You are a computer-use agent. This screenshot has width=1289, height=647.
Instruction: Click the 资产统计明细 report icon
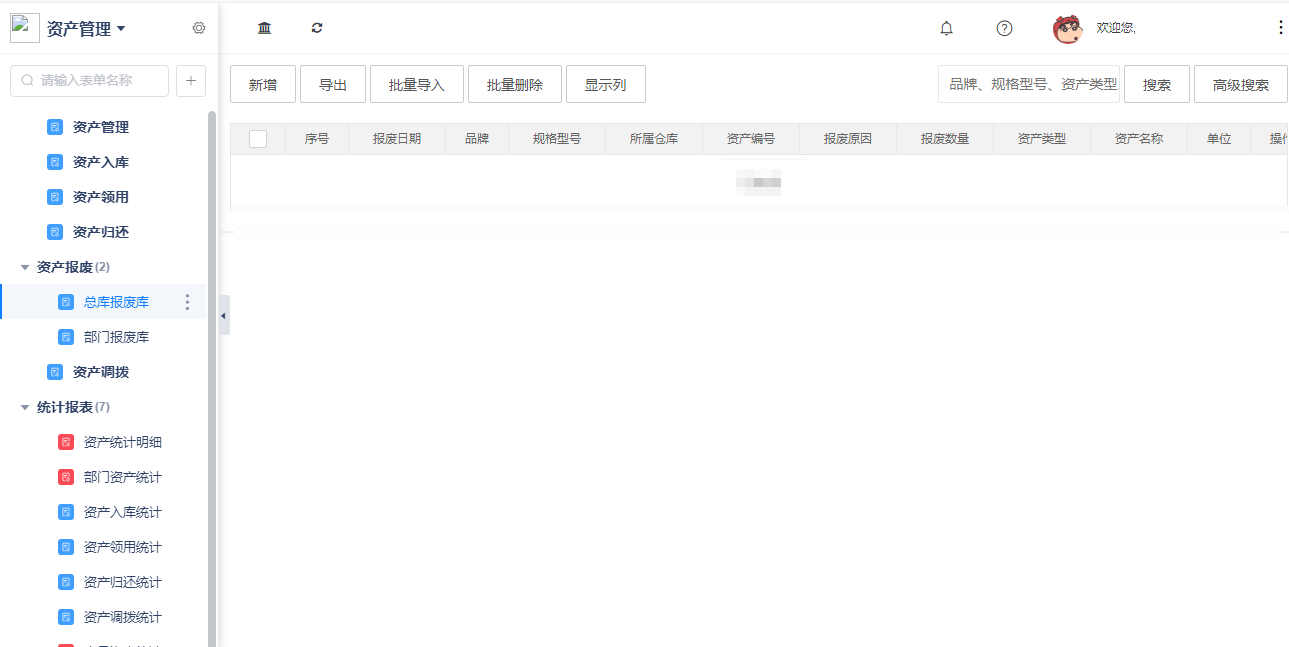point(66,442)
